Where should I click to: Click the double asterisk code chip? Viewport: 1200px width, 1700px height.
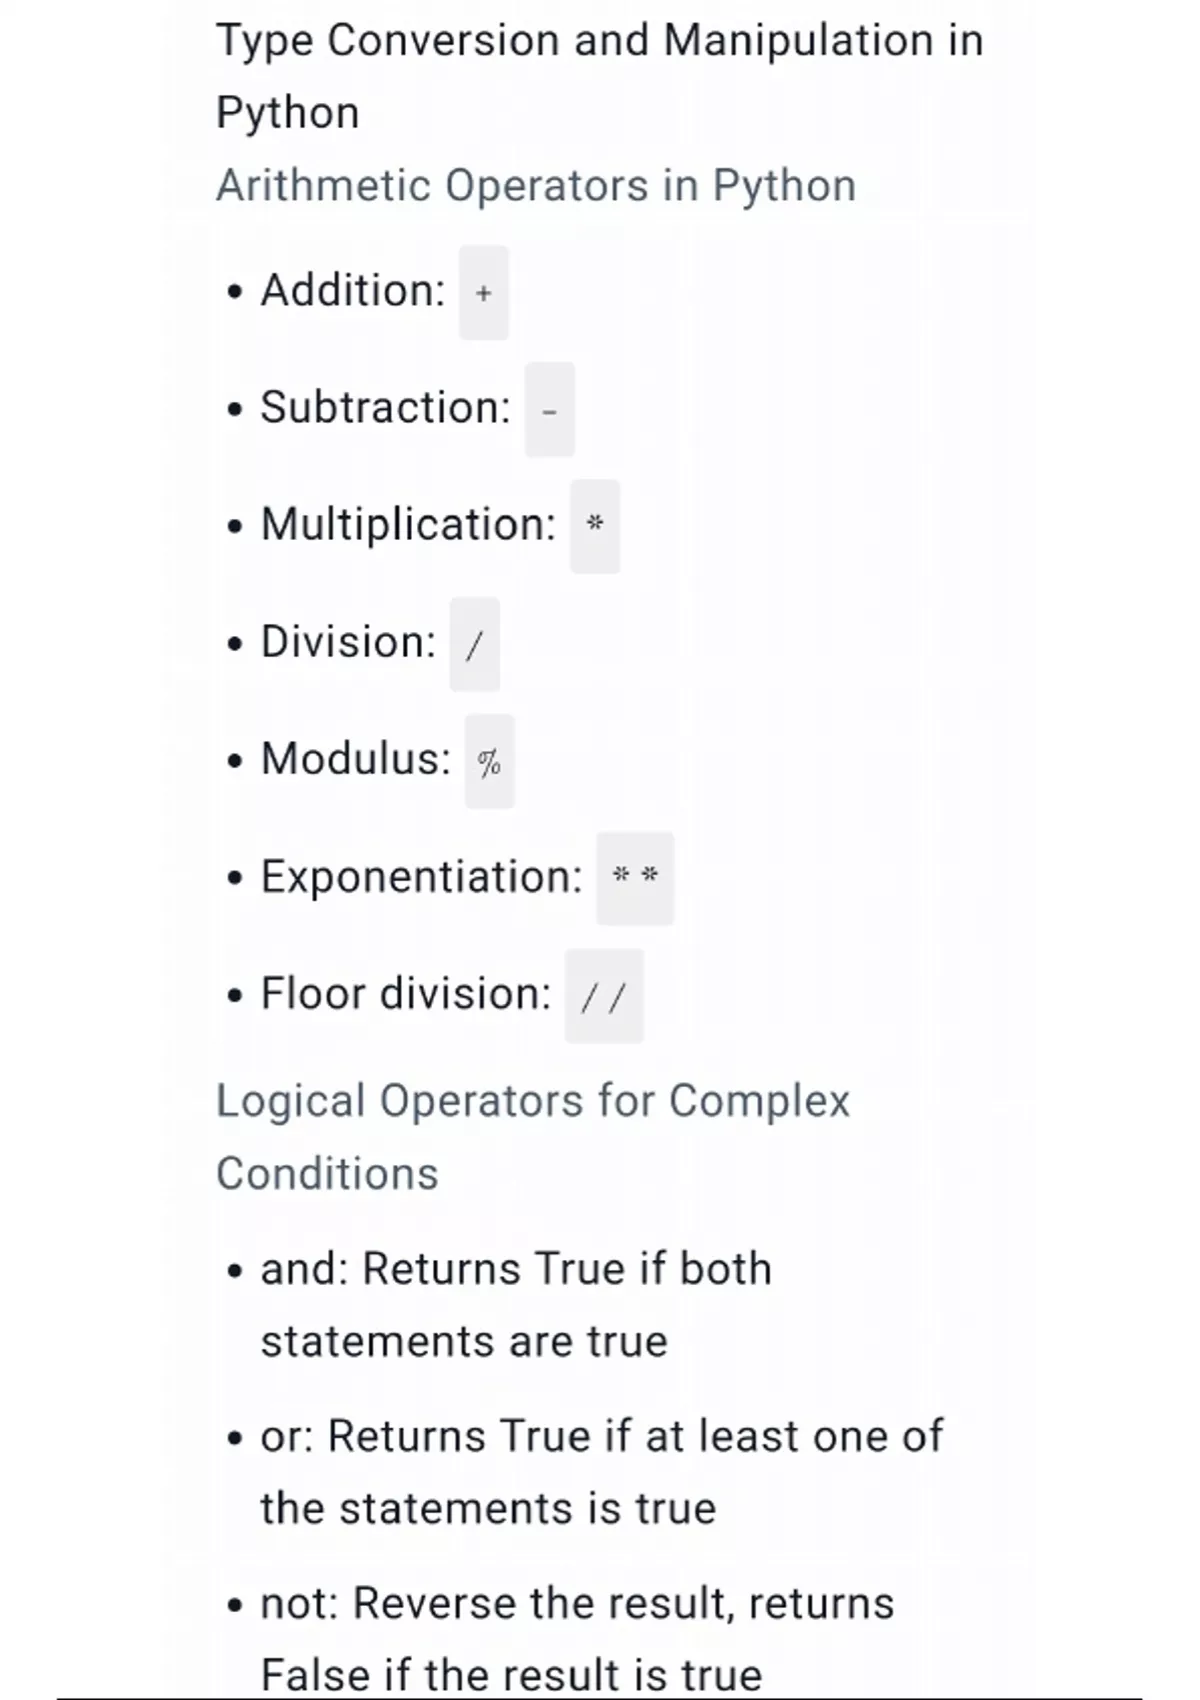click(x=635, y=878)
